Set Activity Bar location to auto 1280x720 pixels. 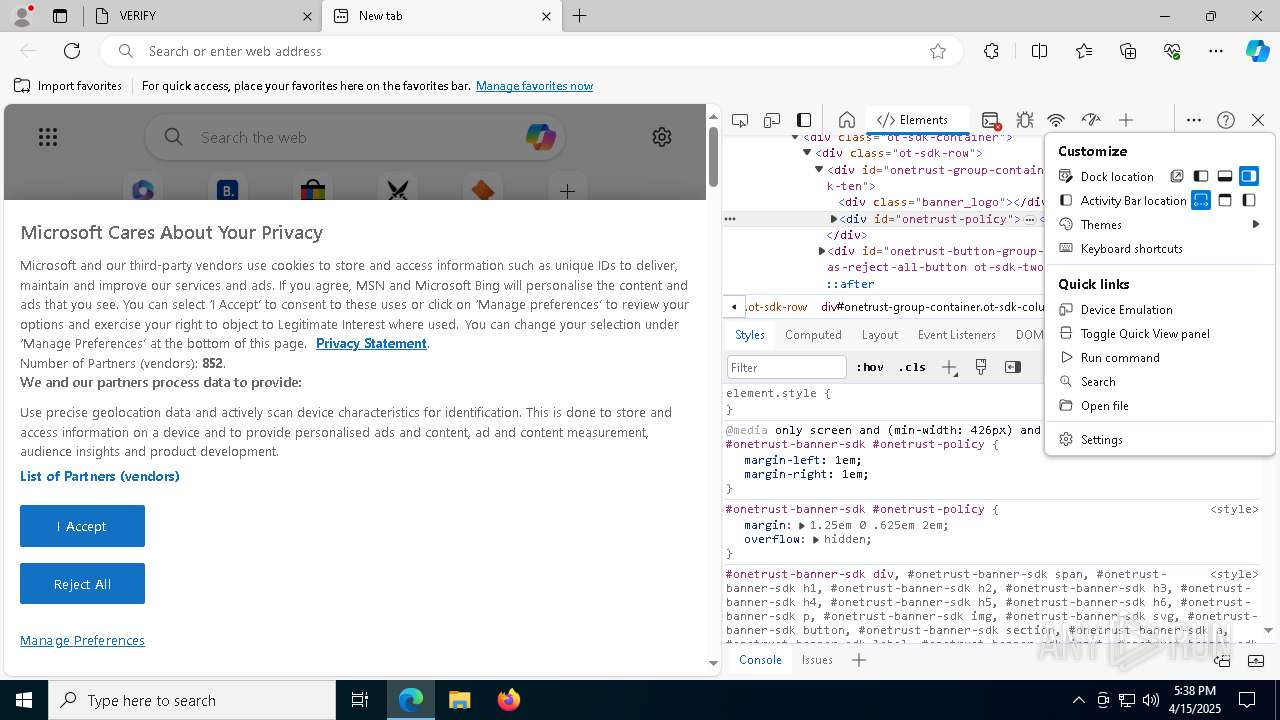point(1201,200)
